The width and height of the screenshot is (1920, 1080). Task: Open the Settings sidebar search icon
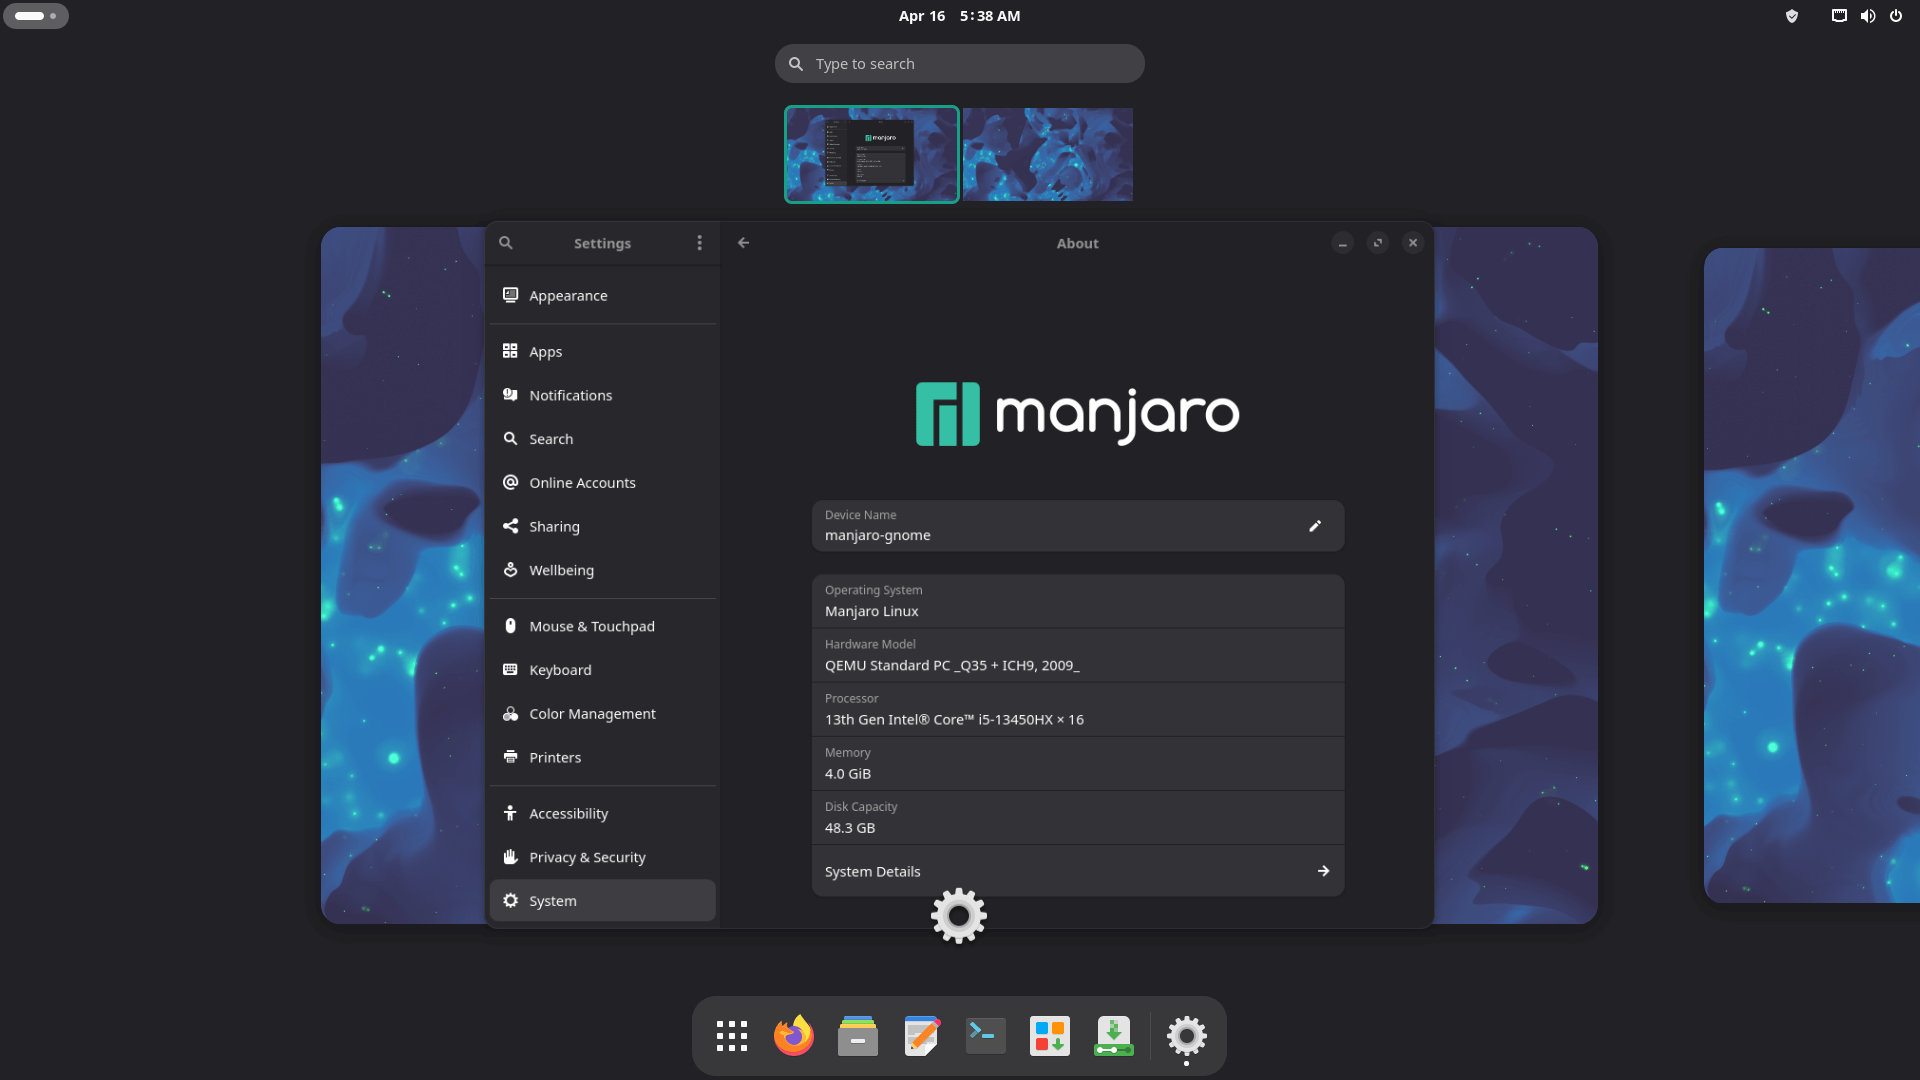point(506,243)
